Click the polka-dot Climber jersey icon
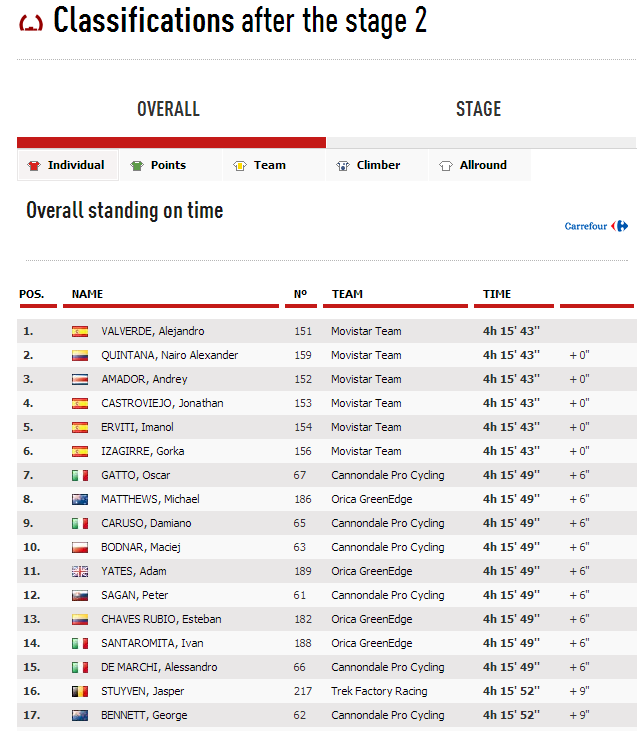640x731 pixels. 343,166
